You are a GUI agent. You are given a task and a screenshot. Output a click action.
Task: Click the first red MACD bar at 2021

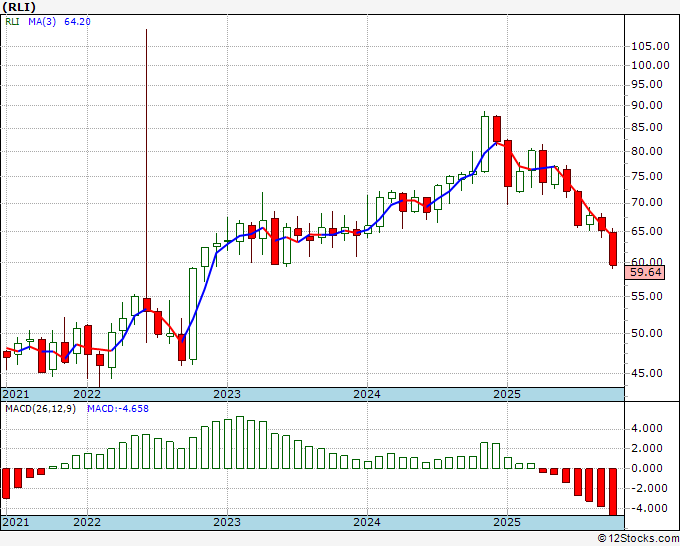point(6,484)
